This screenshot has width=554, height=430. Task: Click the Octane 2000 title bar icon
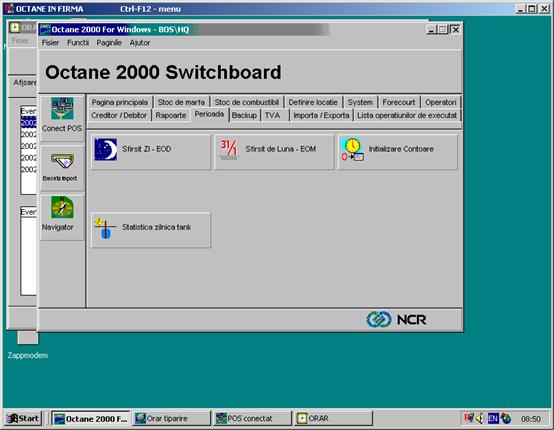point(45,29)
